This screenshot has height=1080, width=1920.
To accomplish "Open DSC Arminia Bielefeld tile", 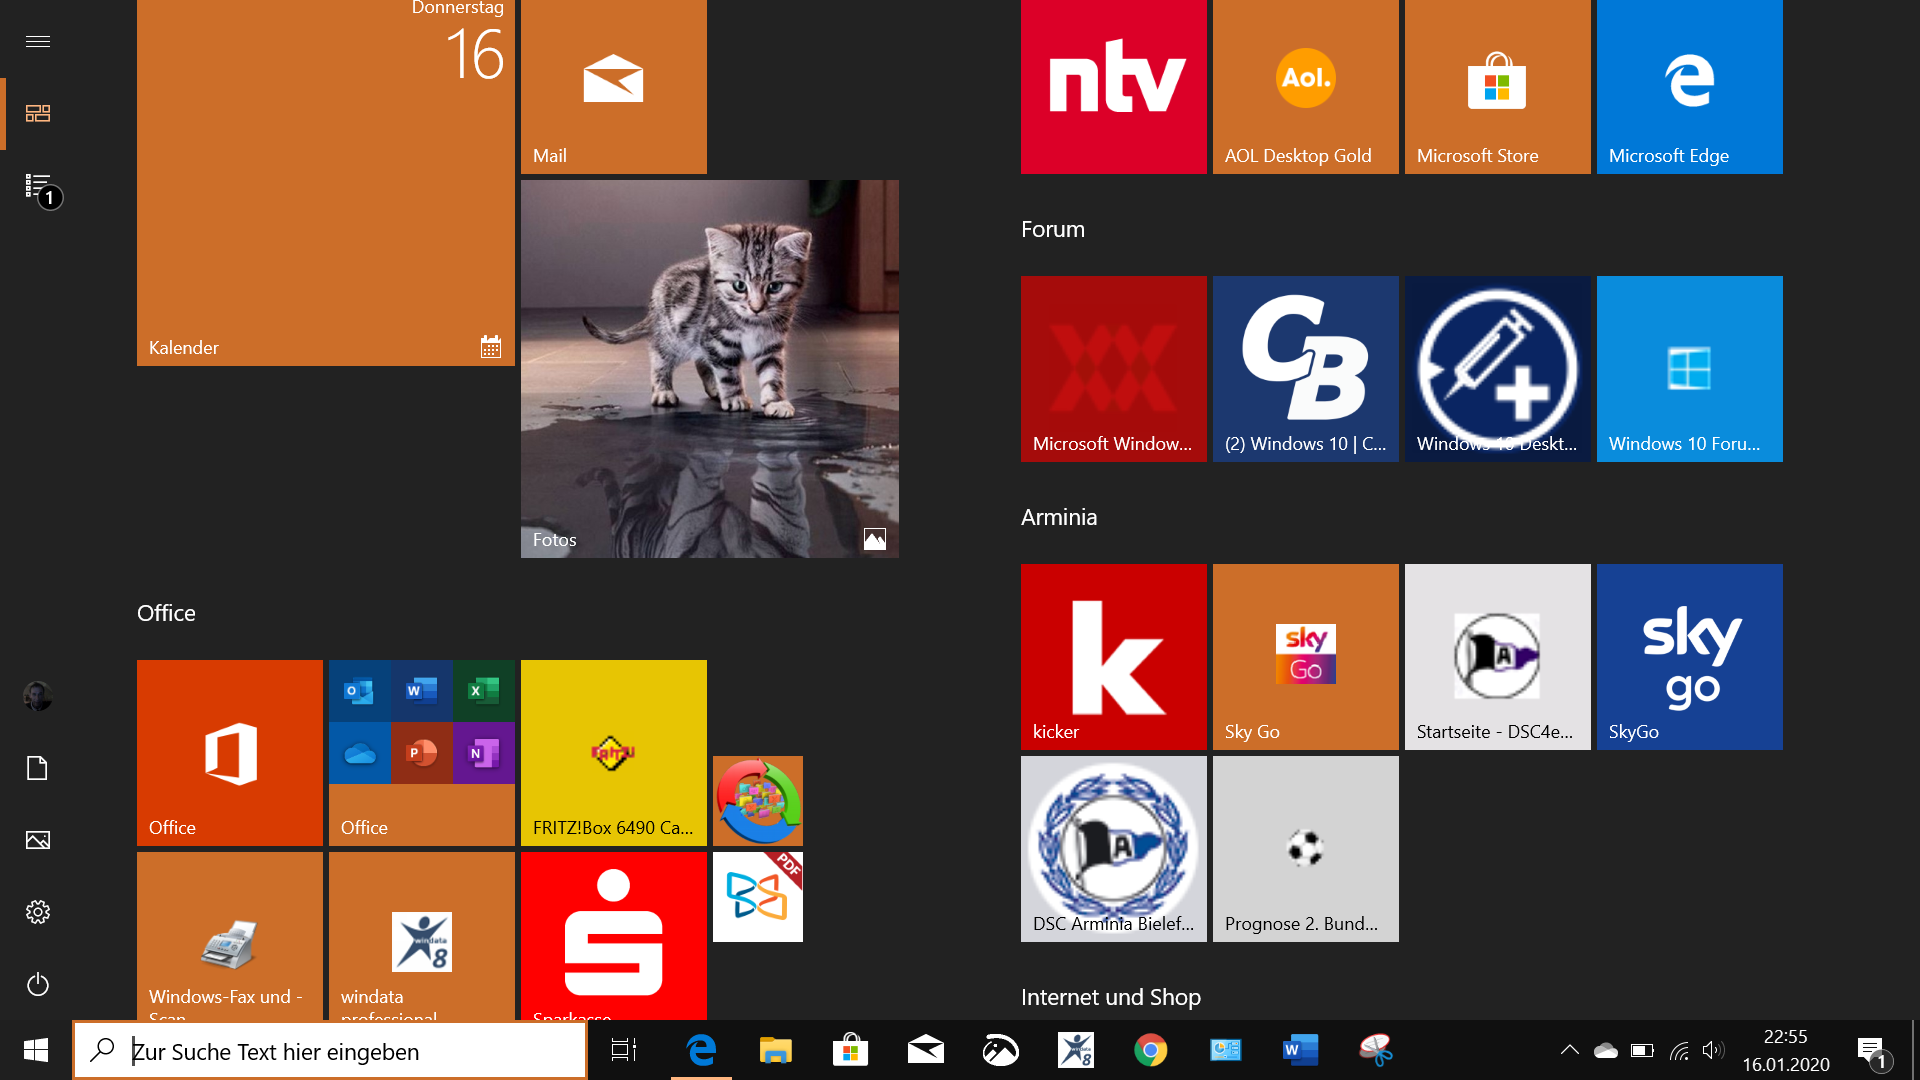I will point(1113,848).
